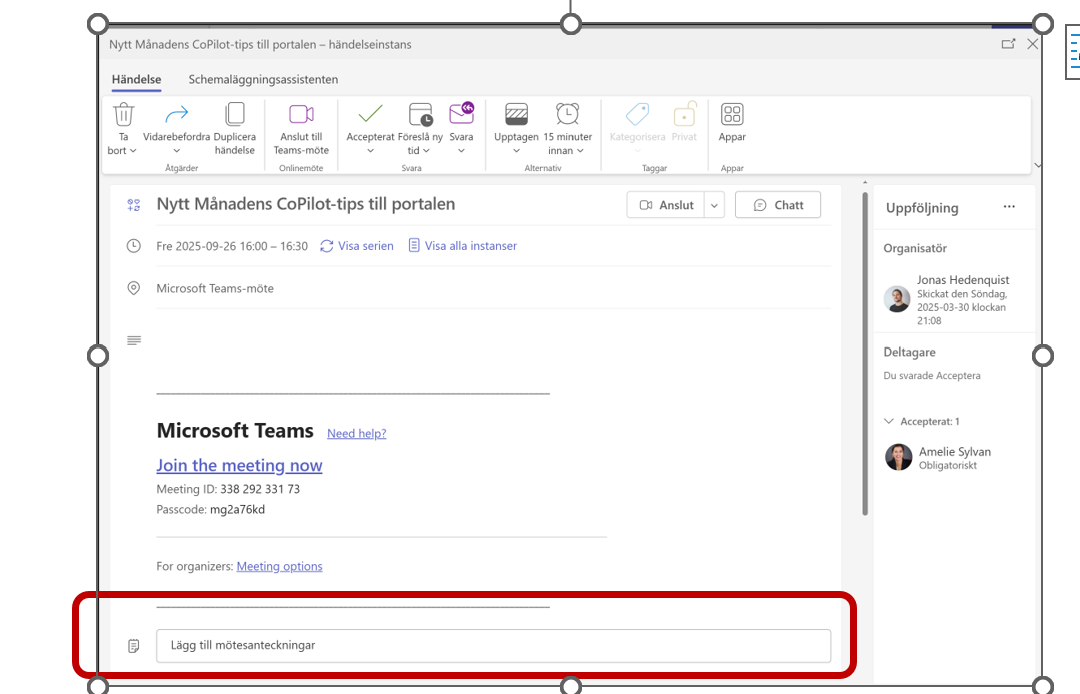The height and width of the screenshot is (694, 1080).
Task: Click the clock icon next to meeting date
Action: 134,246
